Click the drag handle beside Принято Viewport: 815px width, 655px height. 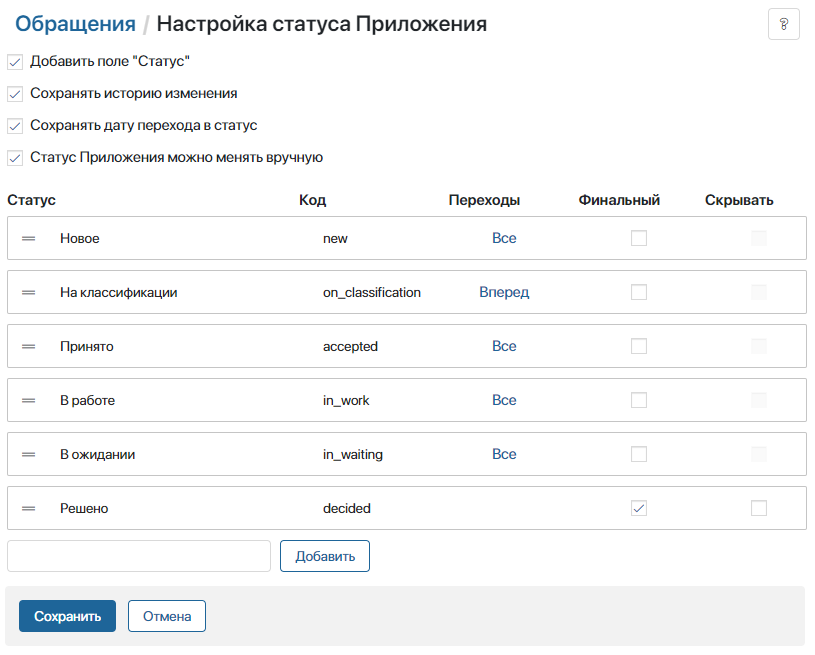(29, 346)
